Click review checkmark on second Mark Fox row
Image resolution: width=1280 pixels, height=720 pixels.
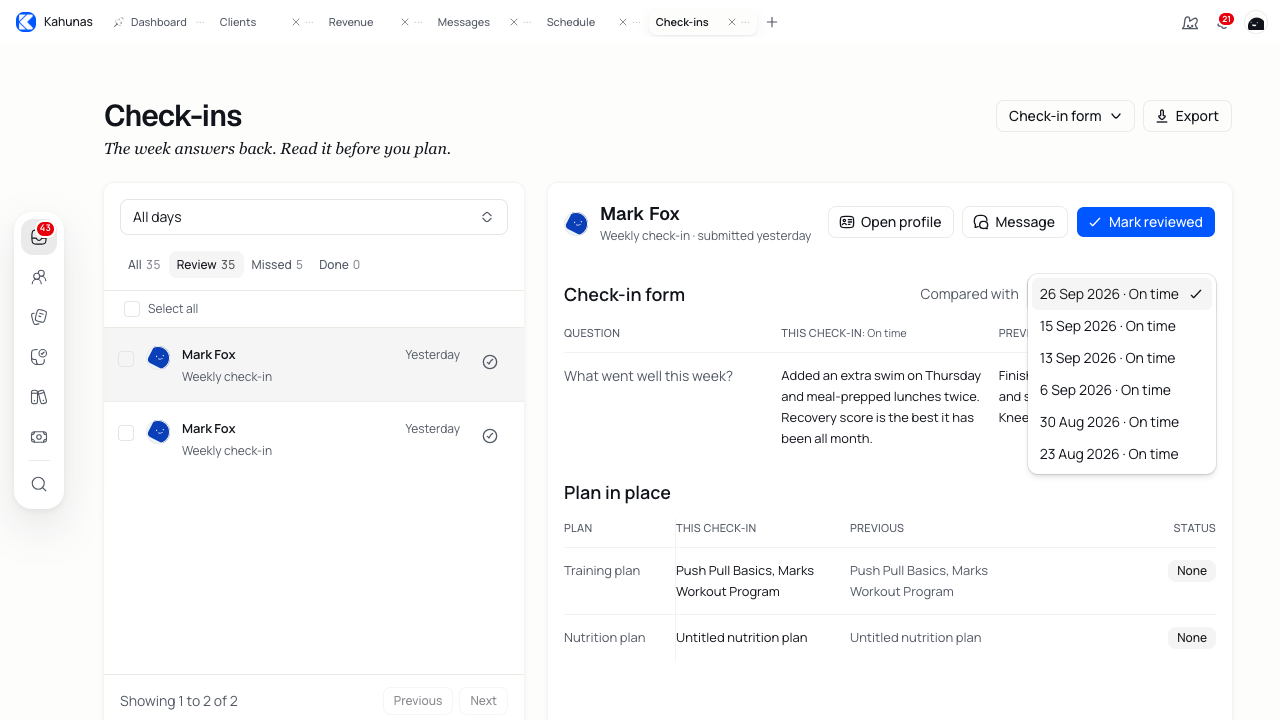[x=490, y=436]
